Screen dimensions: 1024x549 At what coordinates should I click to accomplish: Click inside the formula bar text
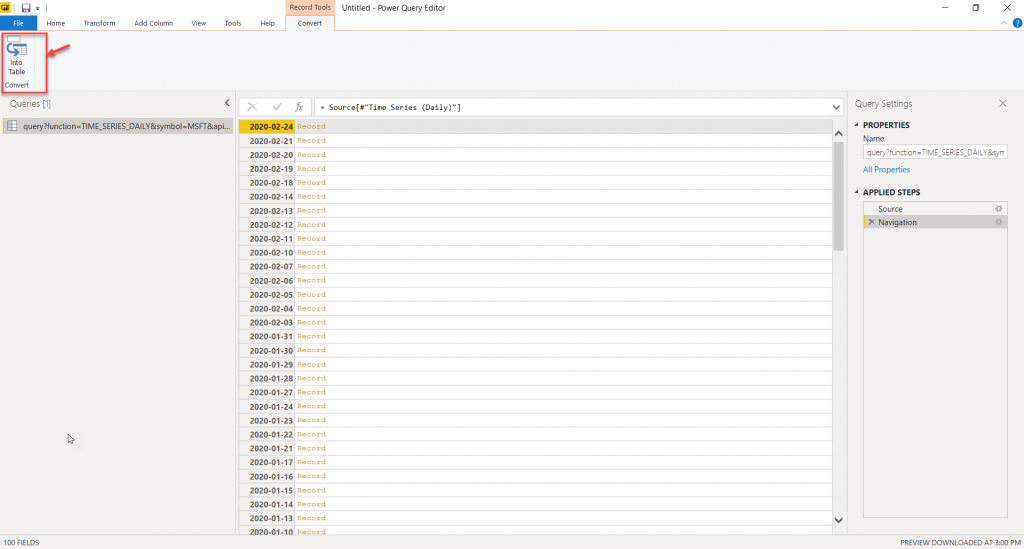tap(391, 107)
